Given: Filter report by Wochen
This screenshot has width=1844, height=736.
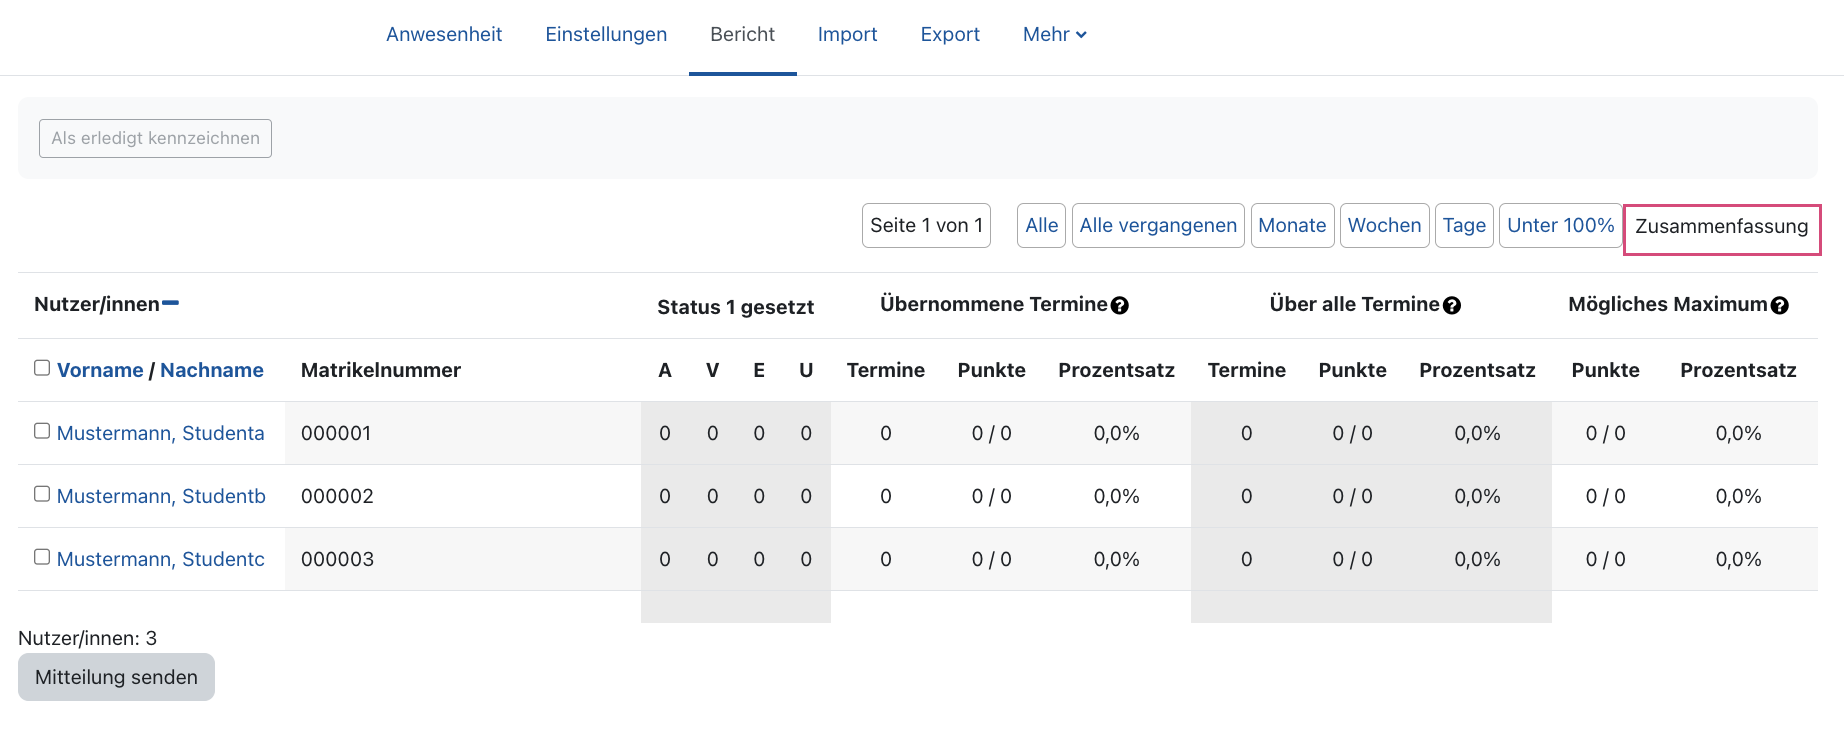Looking at the screenshot, I should 1384,225.
